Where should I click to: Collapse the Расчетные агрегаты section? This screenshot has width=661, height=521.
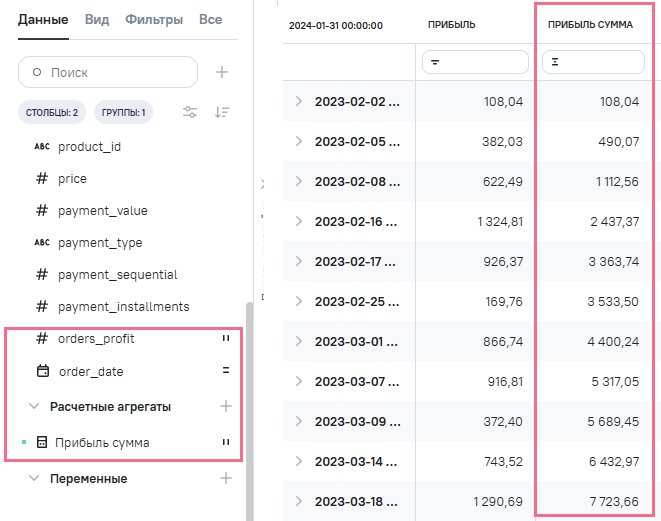tap(34, 407)
